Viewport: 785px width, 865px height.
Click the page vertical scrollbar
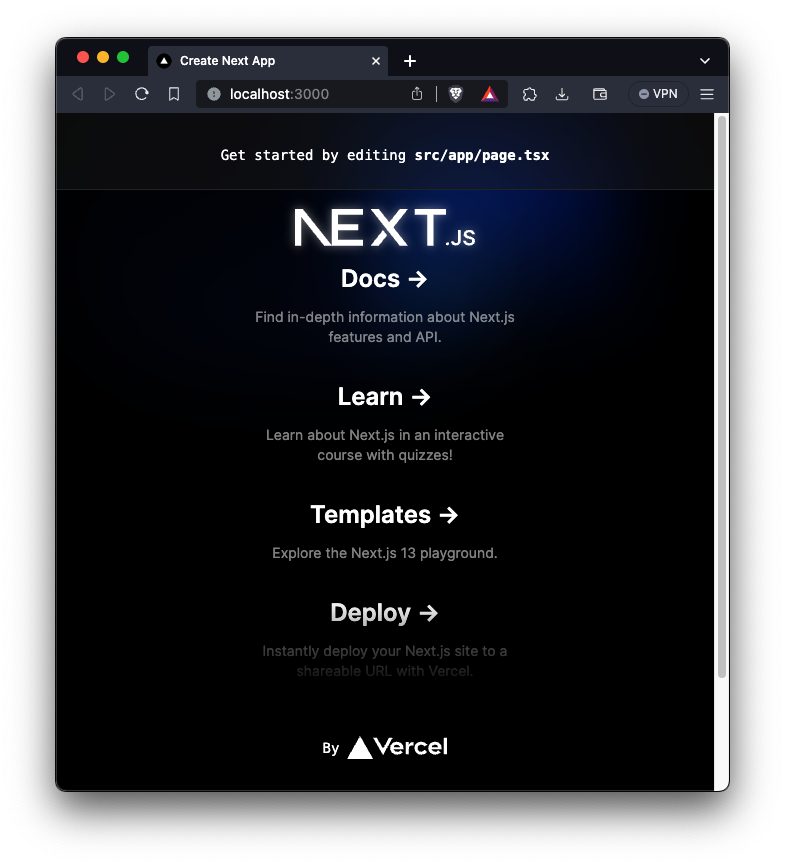[x=722, y=396]
